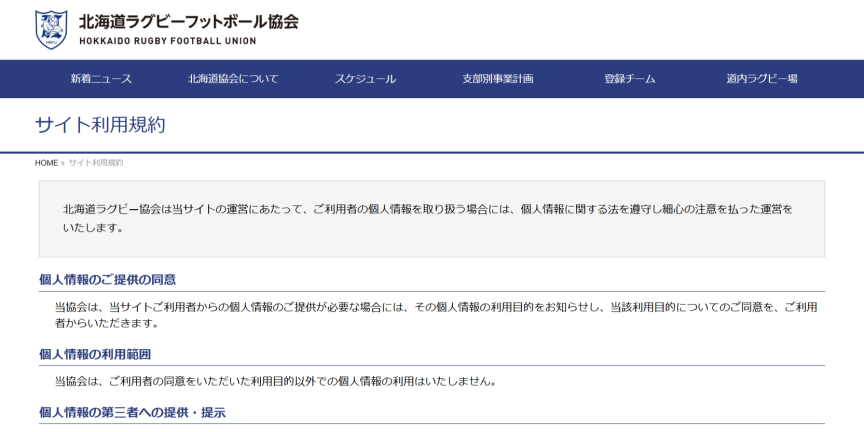The height and width of the screenshot is (432, 864).
Task: Open the 北海道協会について menu item
Action: pyautogui.click(x=233, y=79)
